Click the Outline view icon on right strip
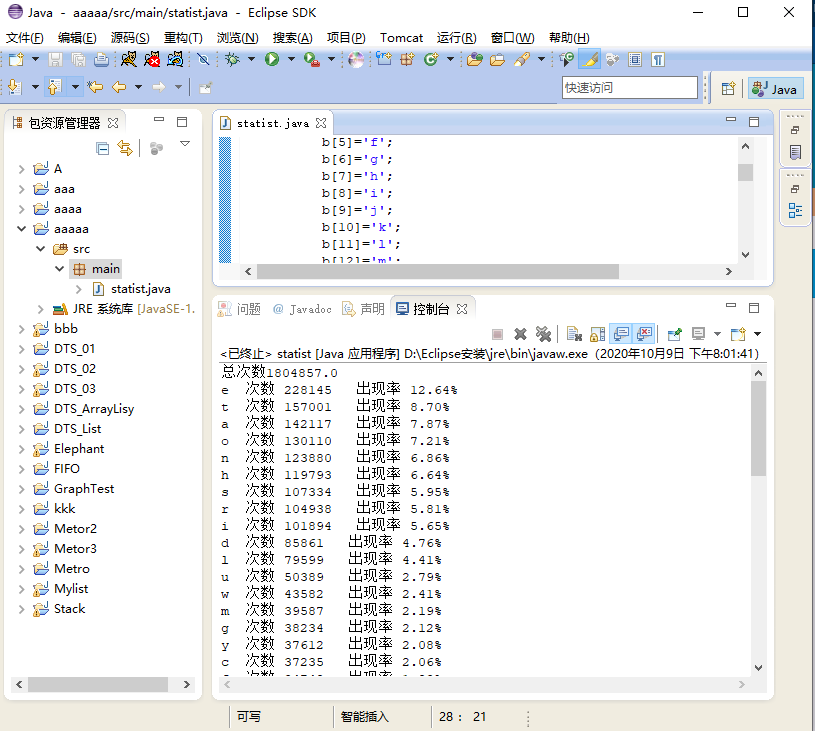Viewport: 815px width, 731px height. 795,211
